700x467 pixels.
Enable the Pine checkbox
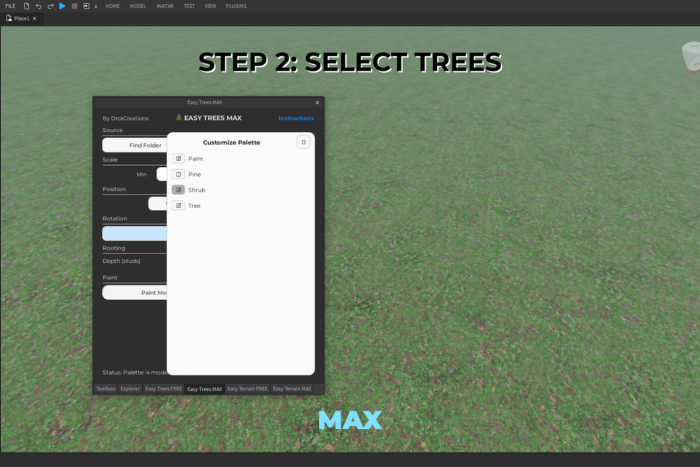point(179,174)
